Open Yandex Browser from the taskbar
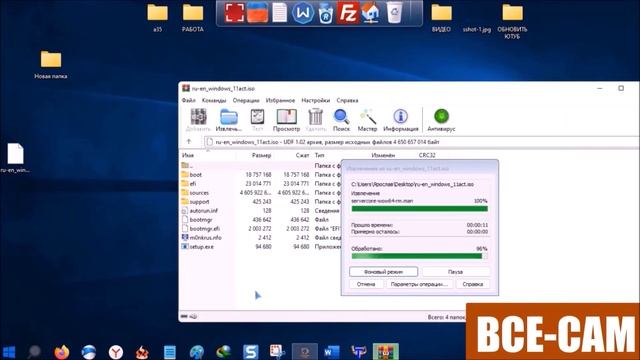640x360 pixels. [116, 351]
